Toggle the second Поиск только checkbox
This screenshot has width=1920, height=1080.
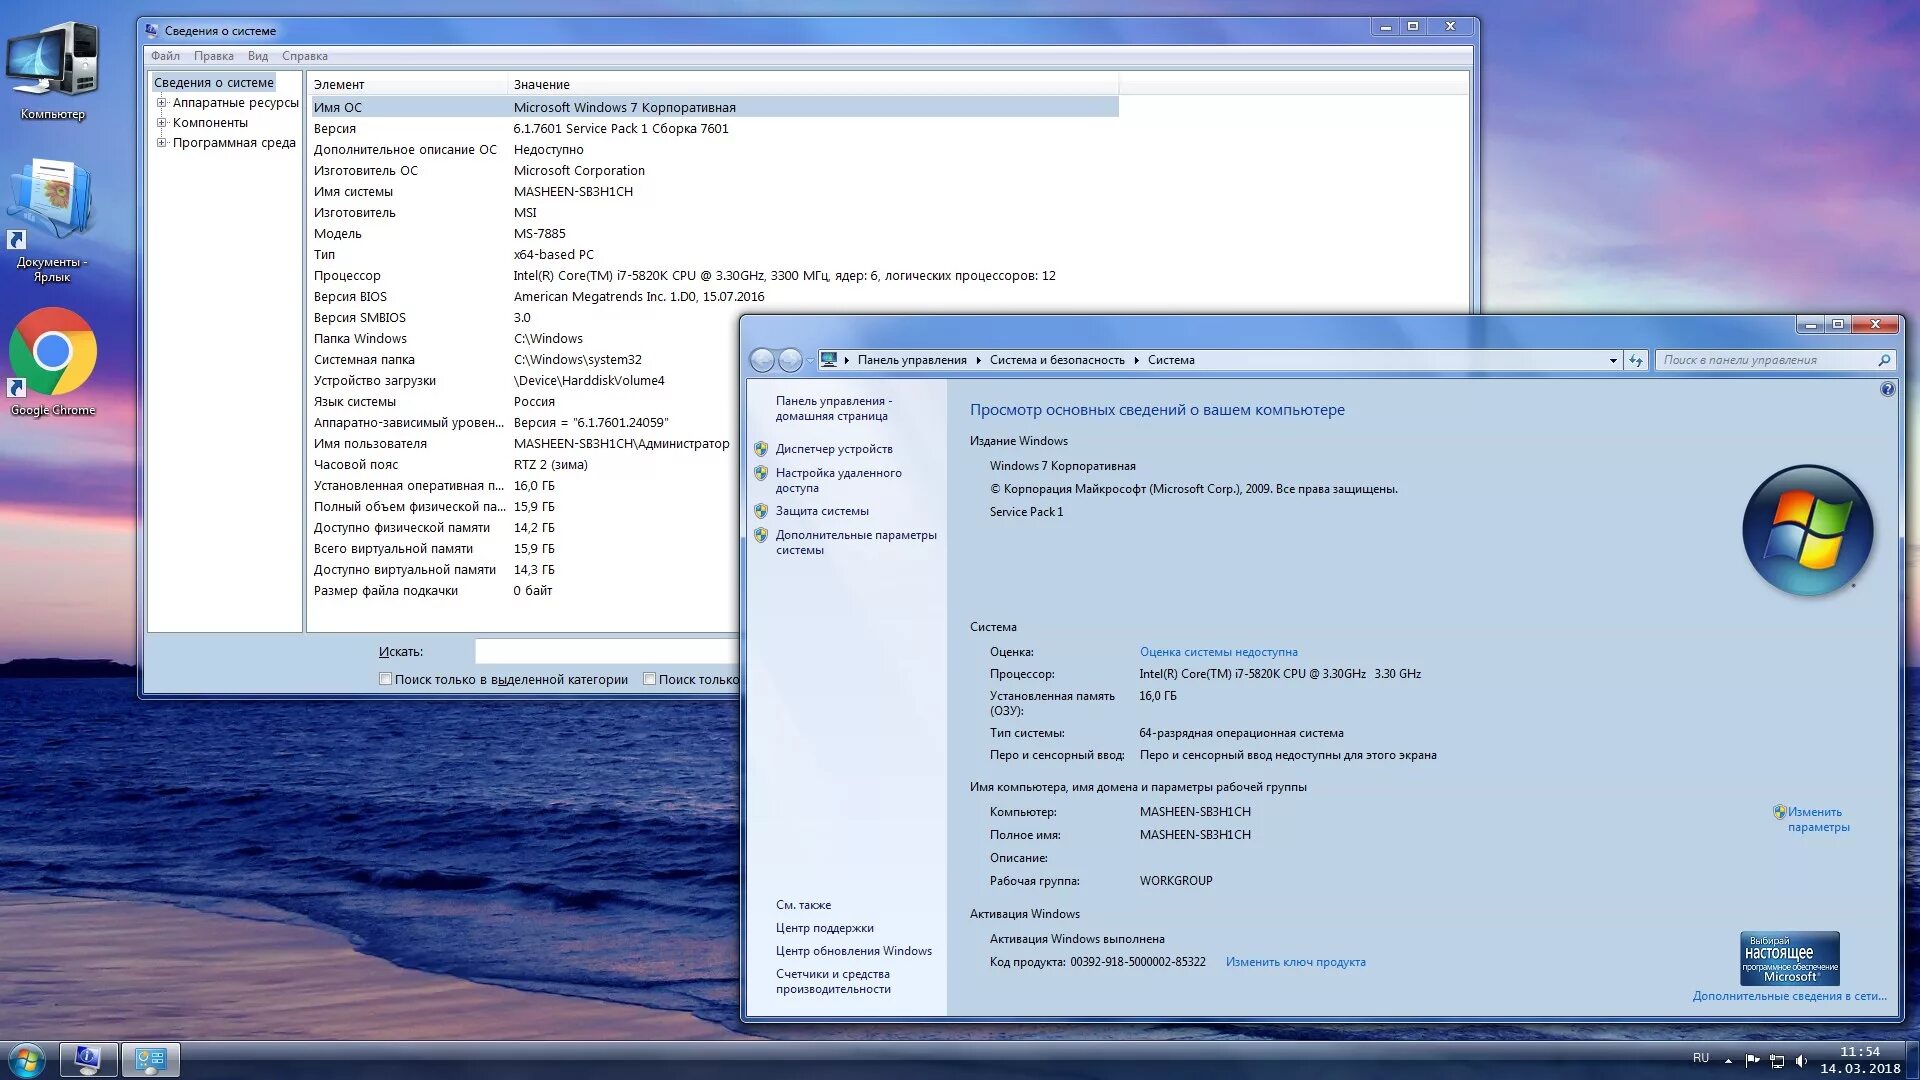point(650,679)
